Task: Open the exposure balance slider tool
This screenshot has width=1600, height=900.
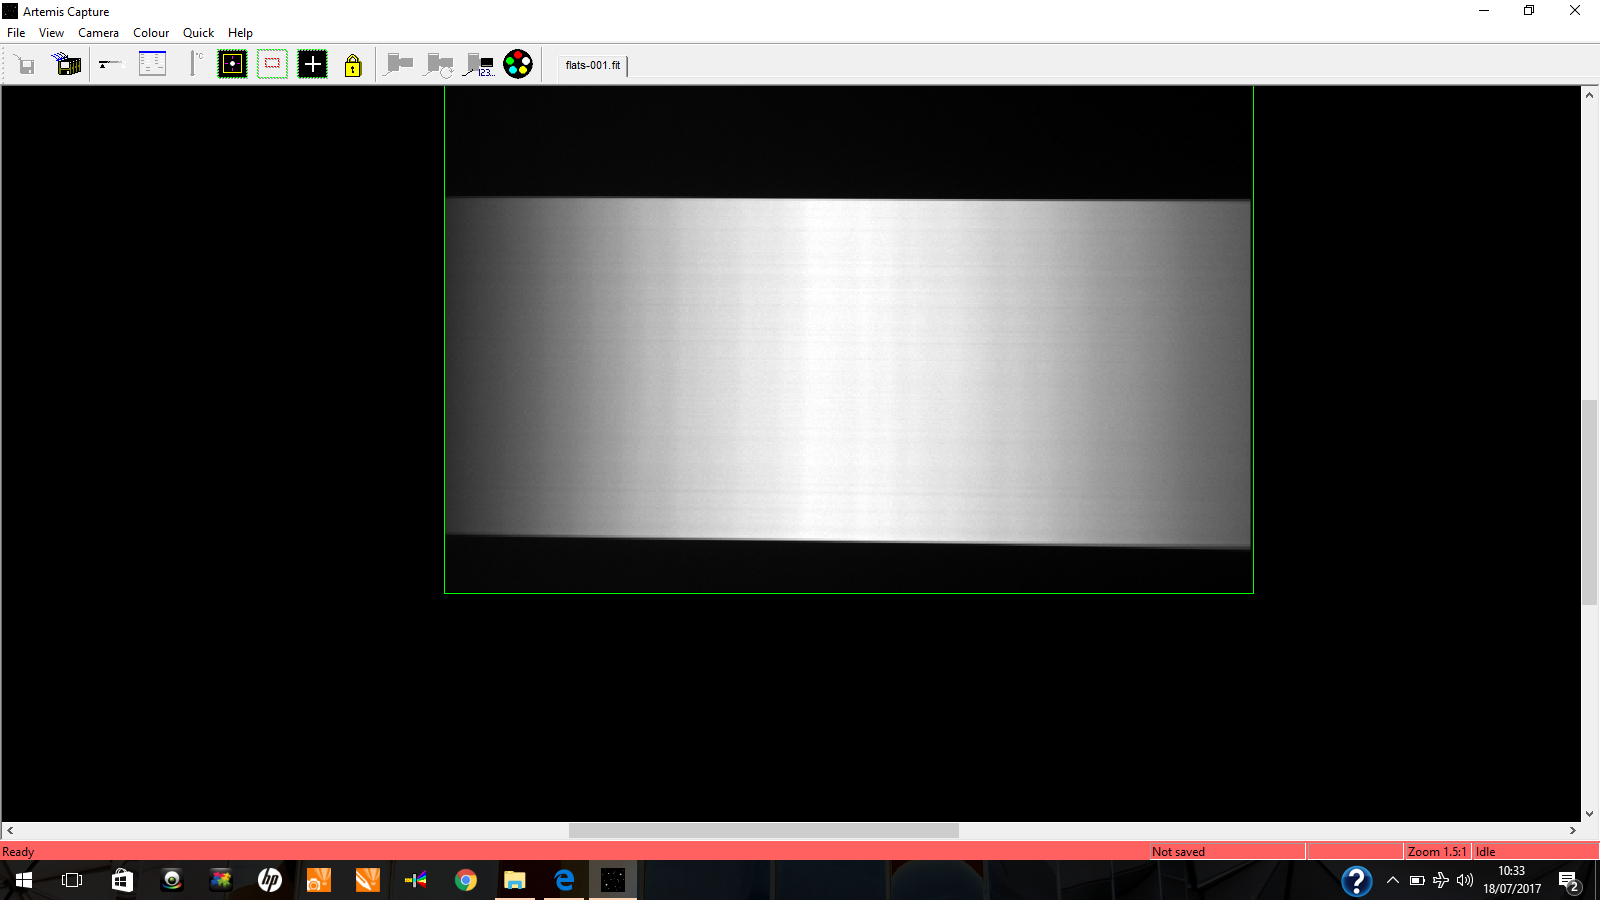Action: 110,65
